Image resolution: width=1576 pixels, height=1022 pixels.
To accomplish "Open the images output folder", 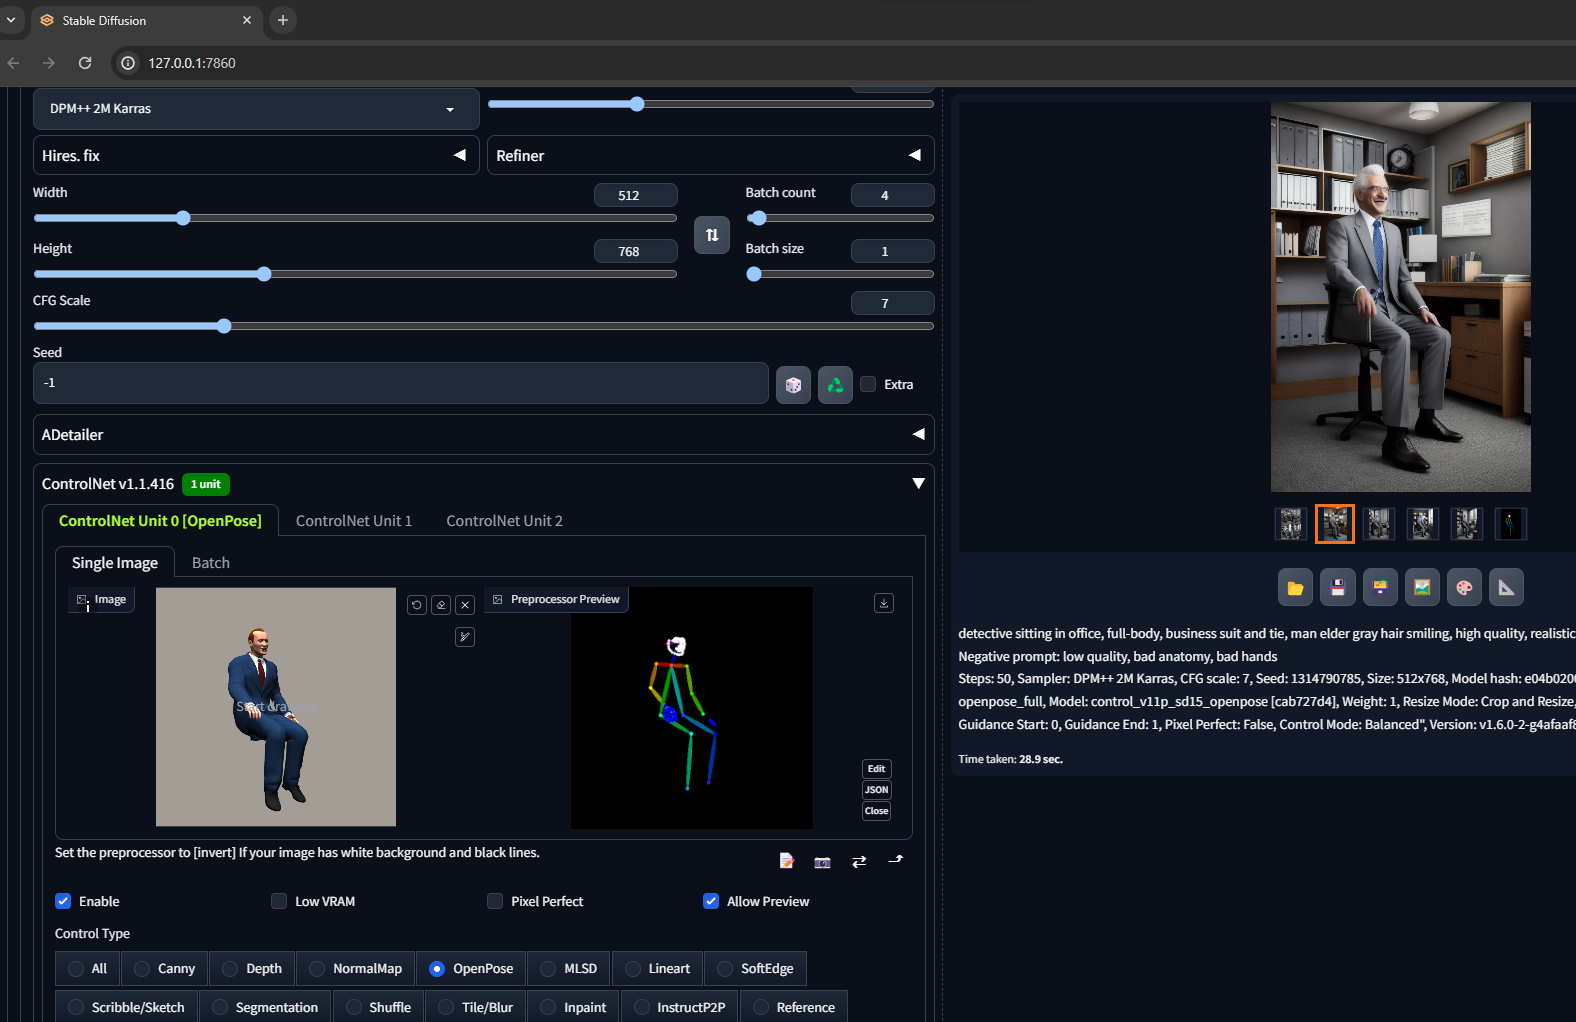I will pyautogui.click(x=1295, y=588).
